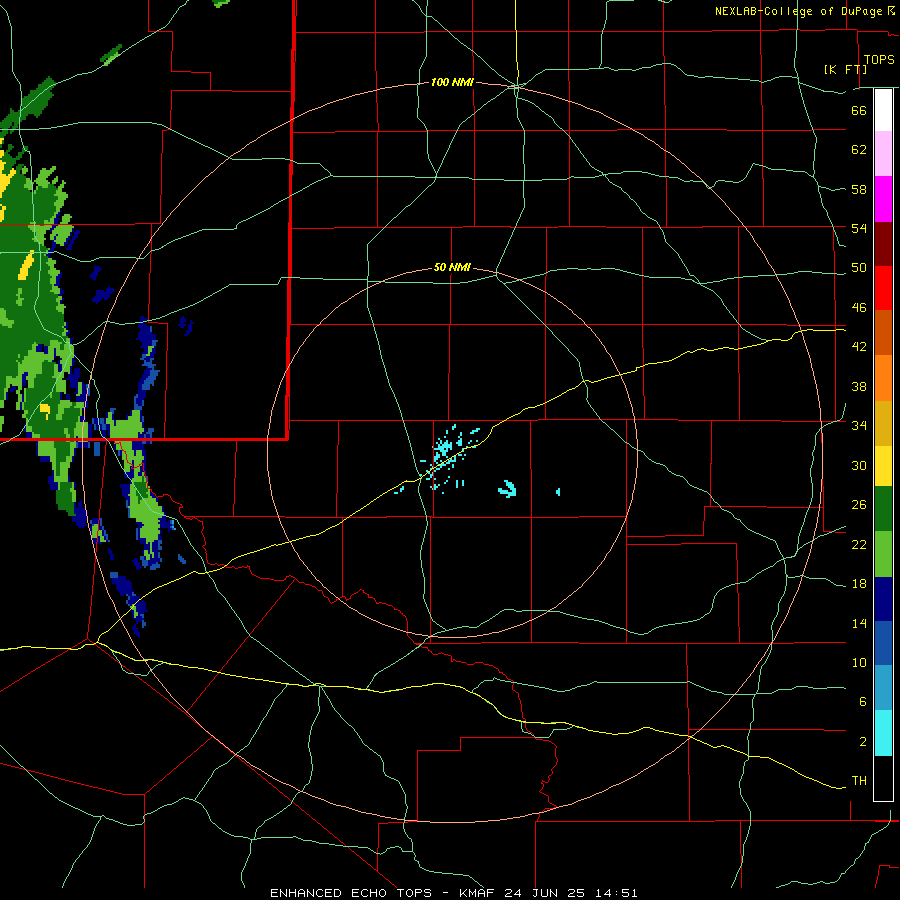Click the cyan legend swatch
Viewport: 900px width, 900px height.
point(883,734)
